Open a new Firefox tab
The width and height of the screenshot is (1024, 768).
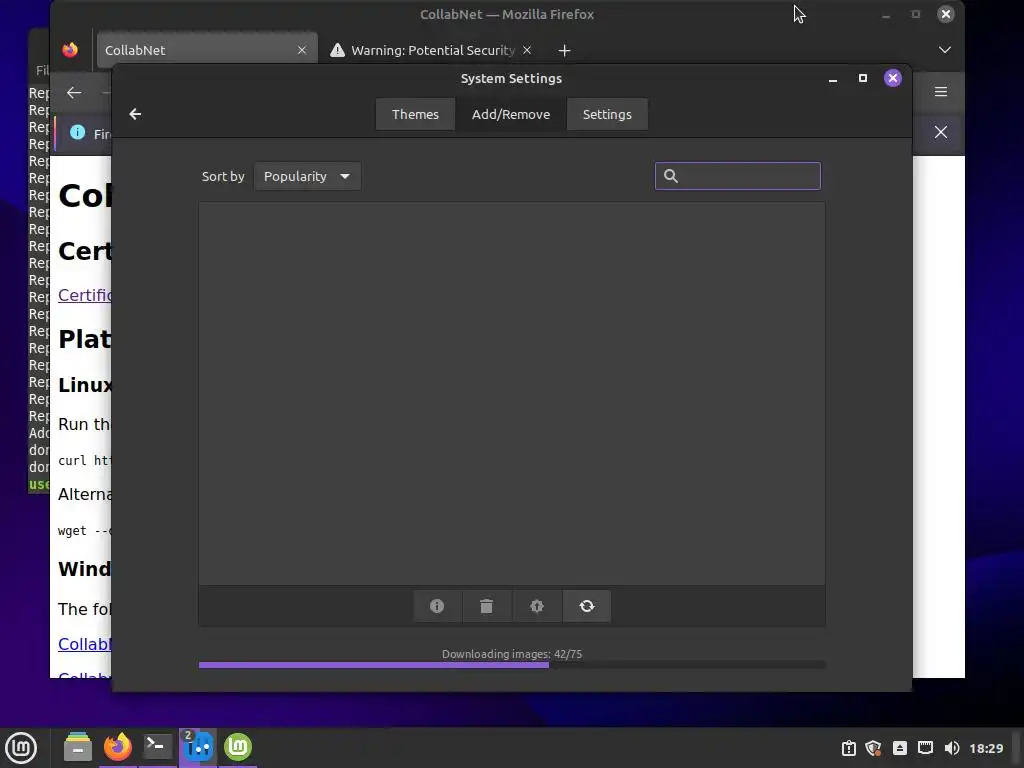564,50
